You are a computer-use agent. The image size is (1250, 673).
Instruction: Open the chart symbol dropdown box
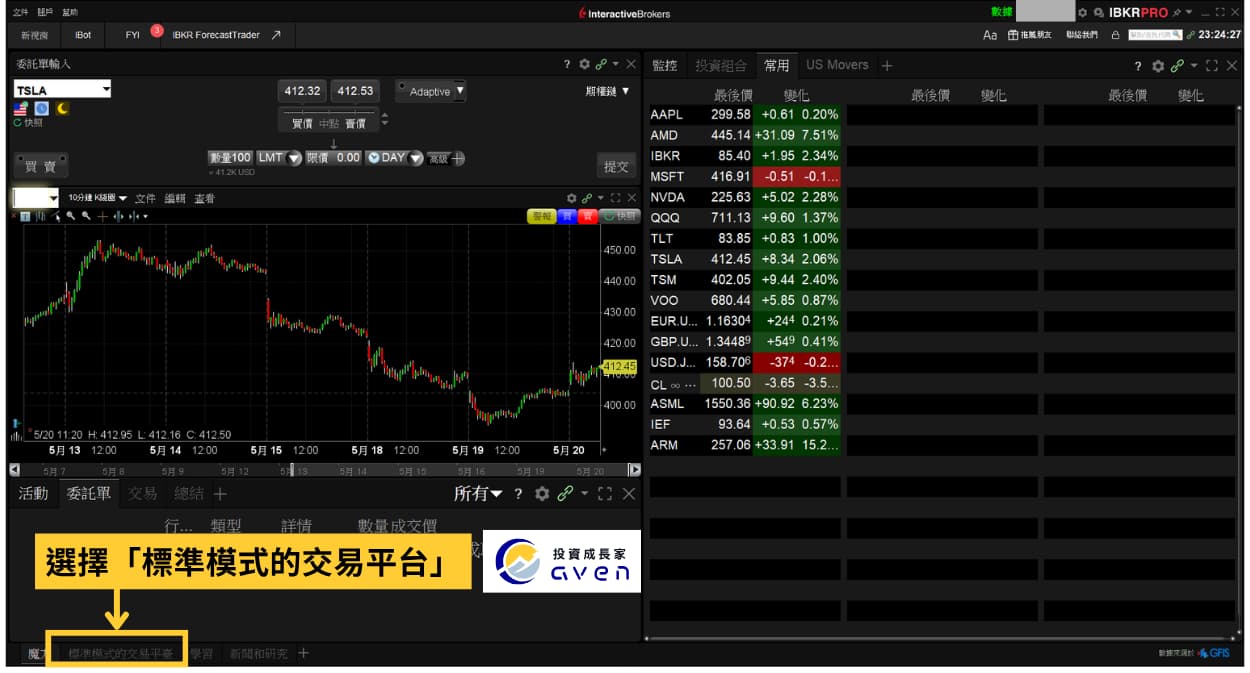click(37, 198)
